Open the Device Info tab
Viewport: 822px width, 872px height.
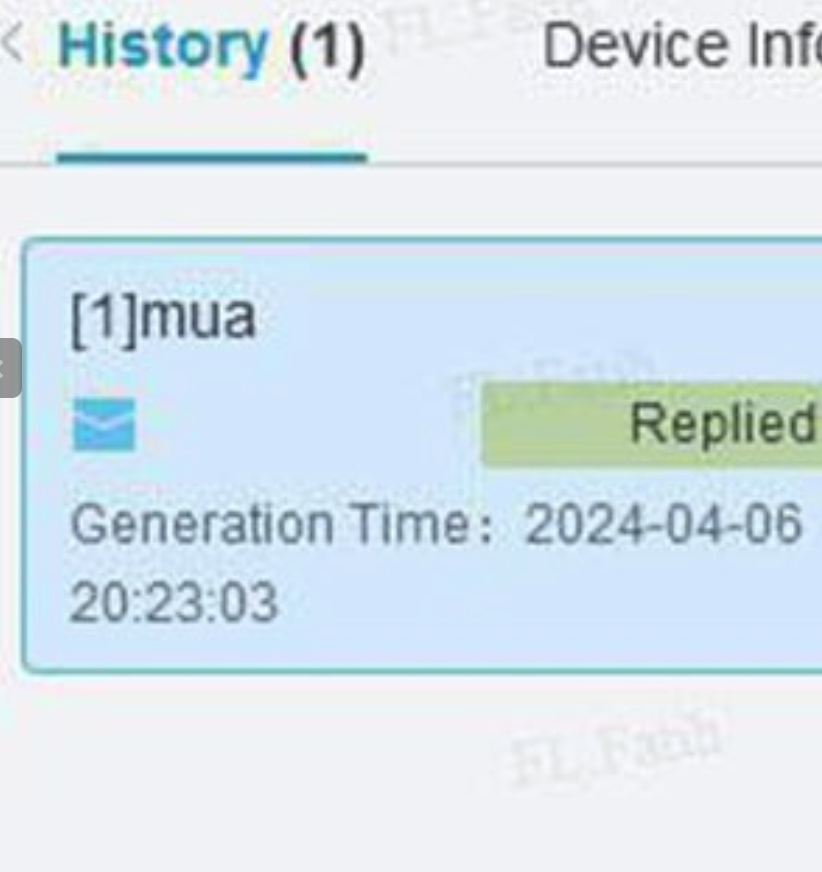click(x=680, y=46)
